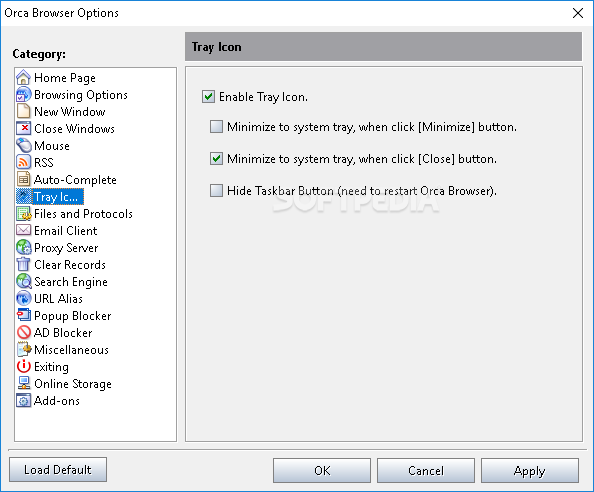This screenshot has width=594, height=492.
Task: Open the Home Page category
Action: click(65, 78)
